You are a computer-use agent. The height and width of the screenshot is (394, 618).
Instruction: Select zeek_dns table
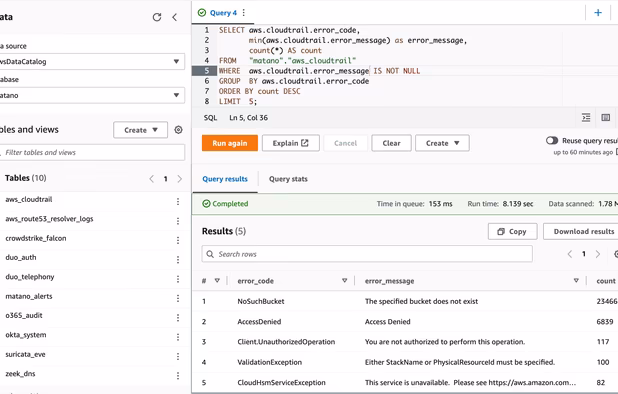(x=20, y=374)
